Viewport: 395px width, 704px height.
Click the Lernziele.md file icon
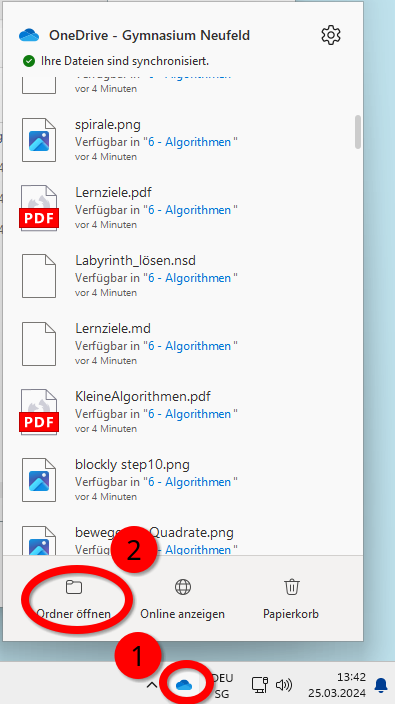[x=39, y=344]
